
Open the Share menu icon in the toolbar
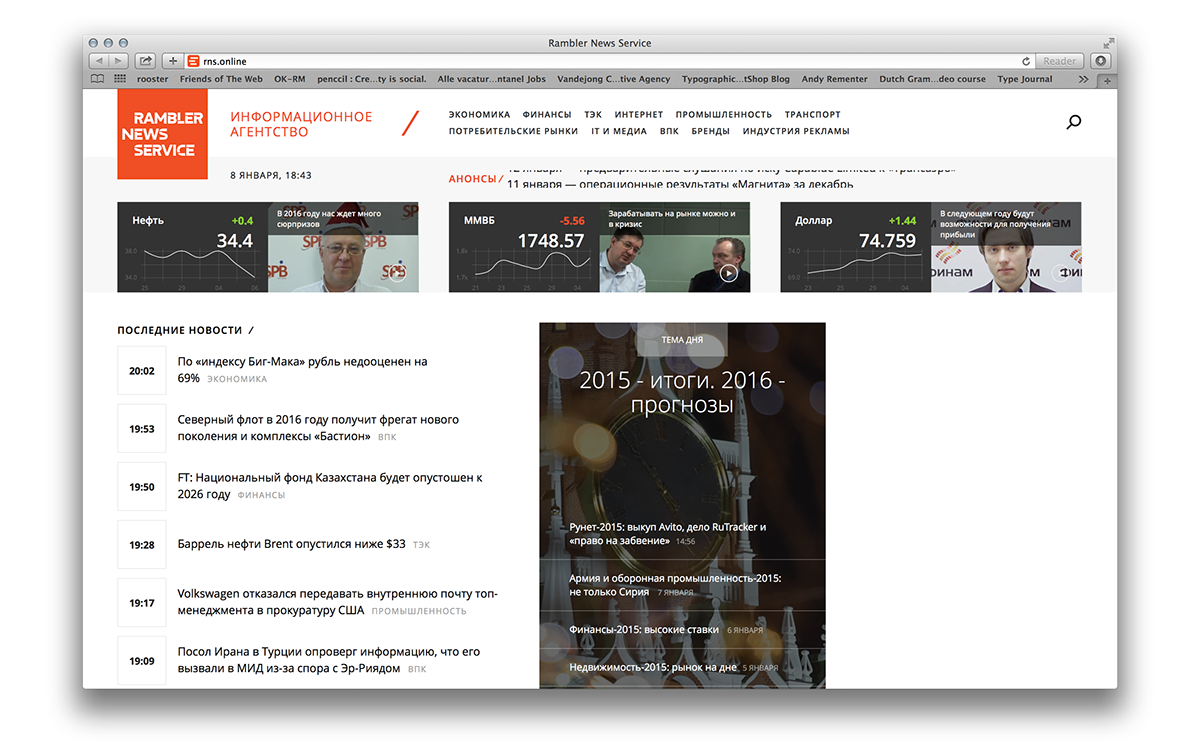point(146,61)
